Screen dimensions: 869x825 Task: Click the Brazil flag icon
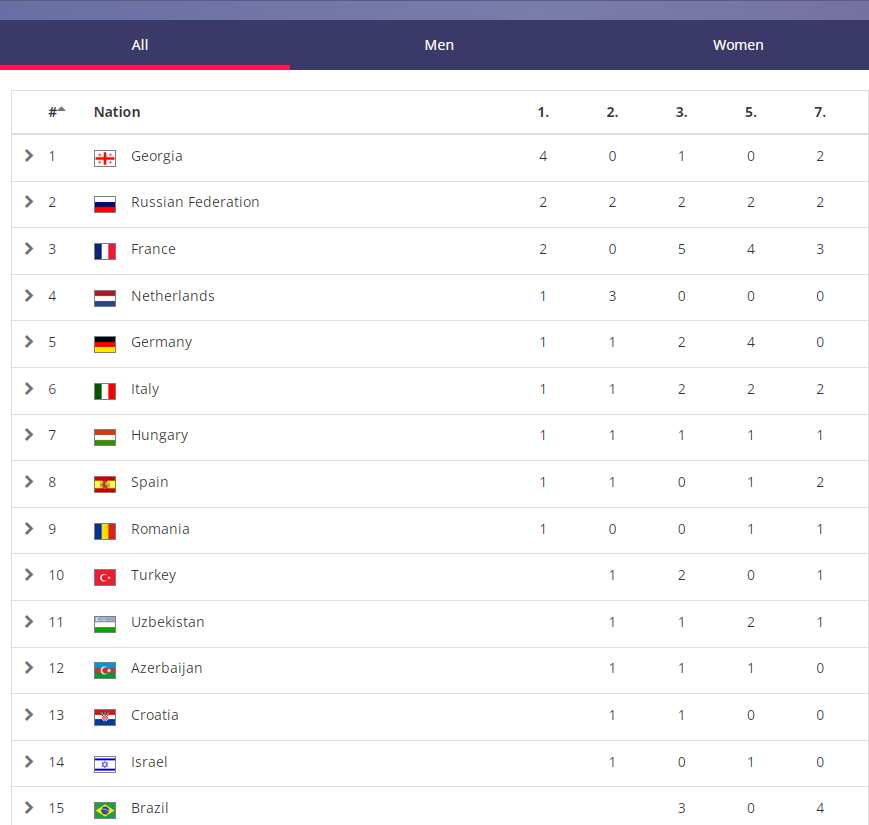coord(105,810)
